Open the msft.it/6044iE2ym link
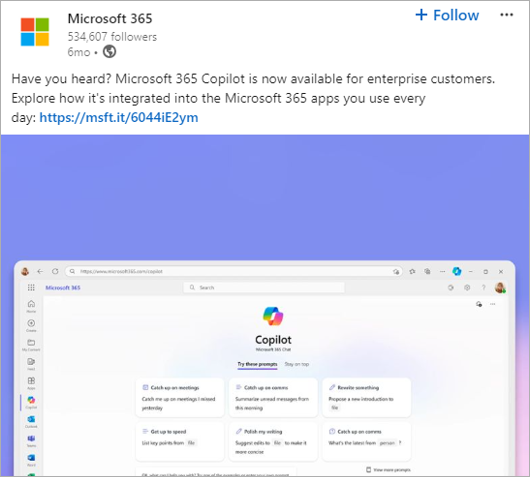 (x=119, y=118)
